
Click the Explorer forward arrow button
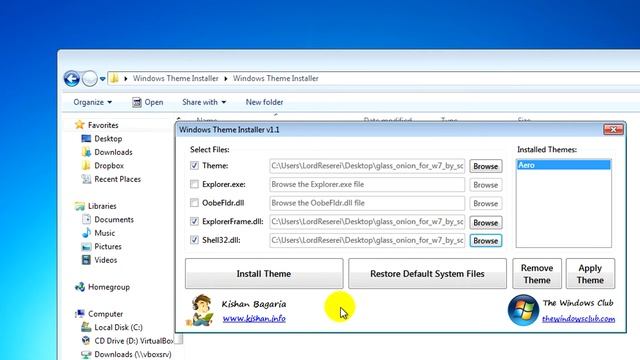(x=89, y=78)
